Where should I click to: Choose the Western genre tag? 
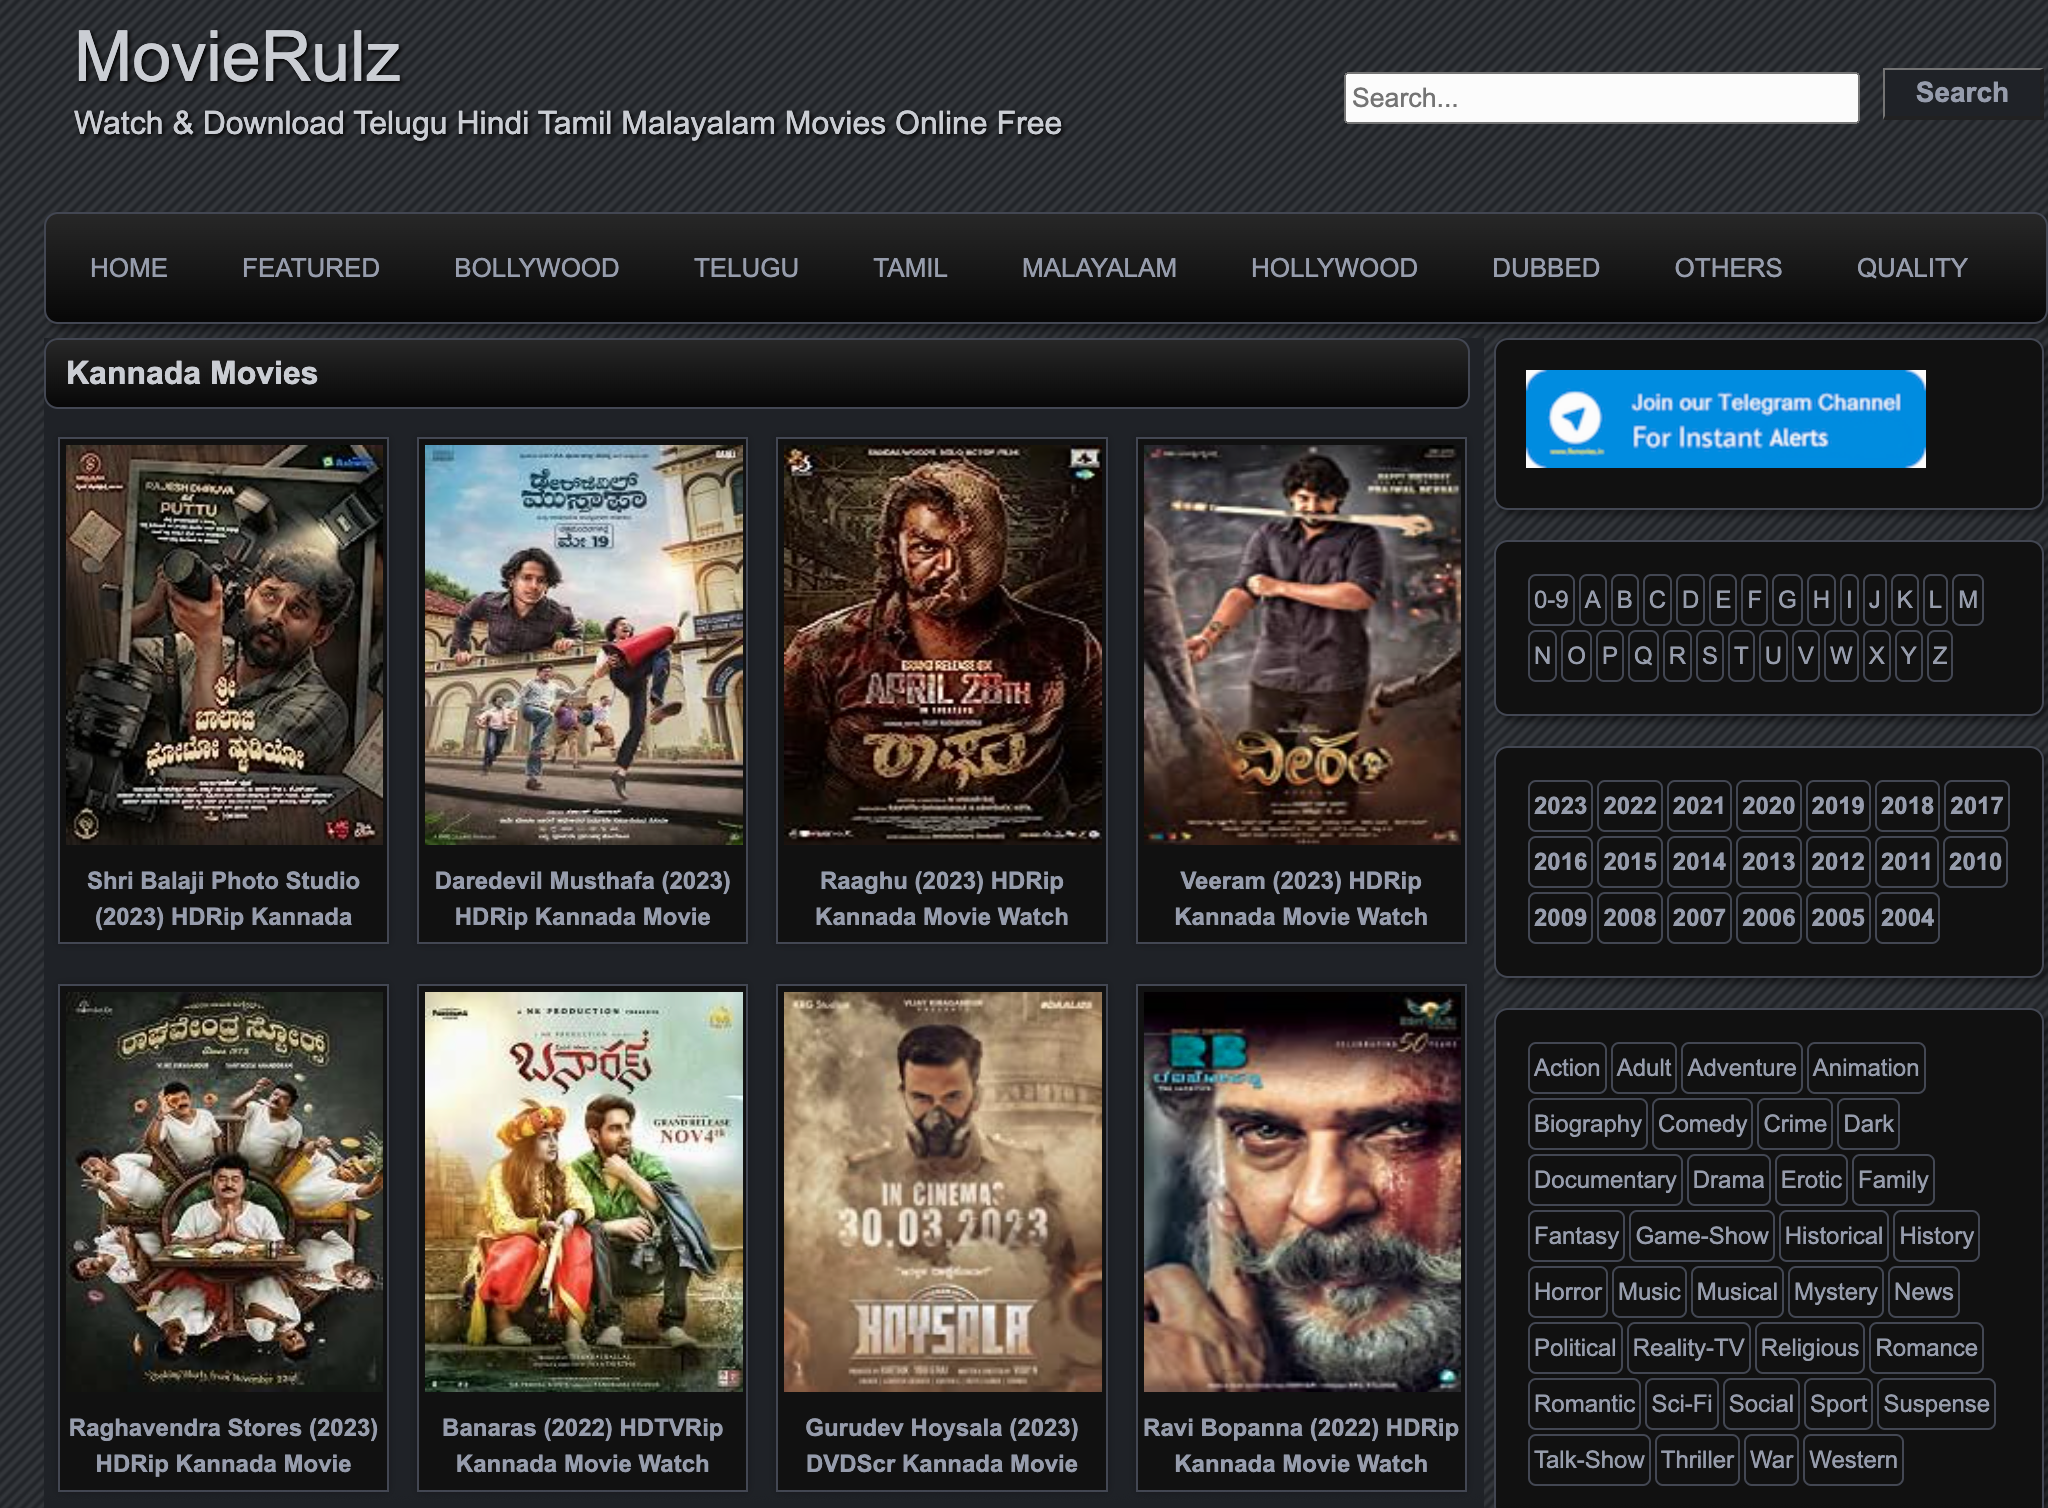[1852, 1460]
